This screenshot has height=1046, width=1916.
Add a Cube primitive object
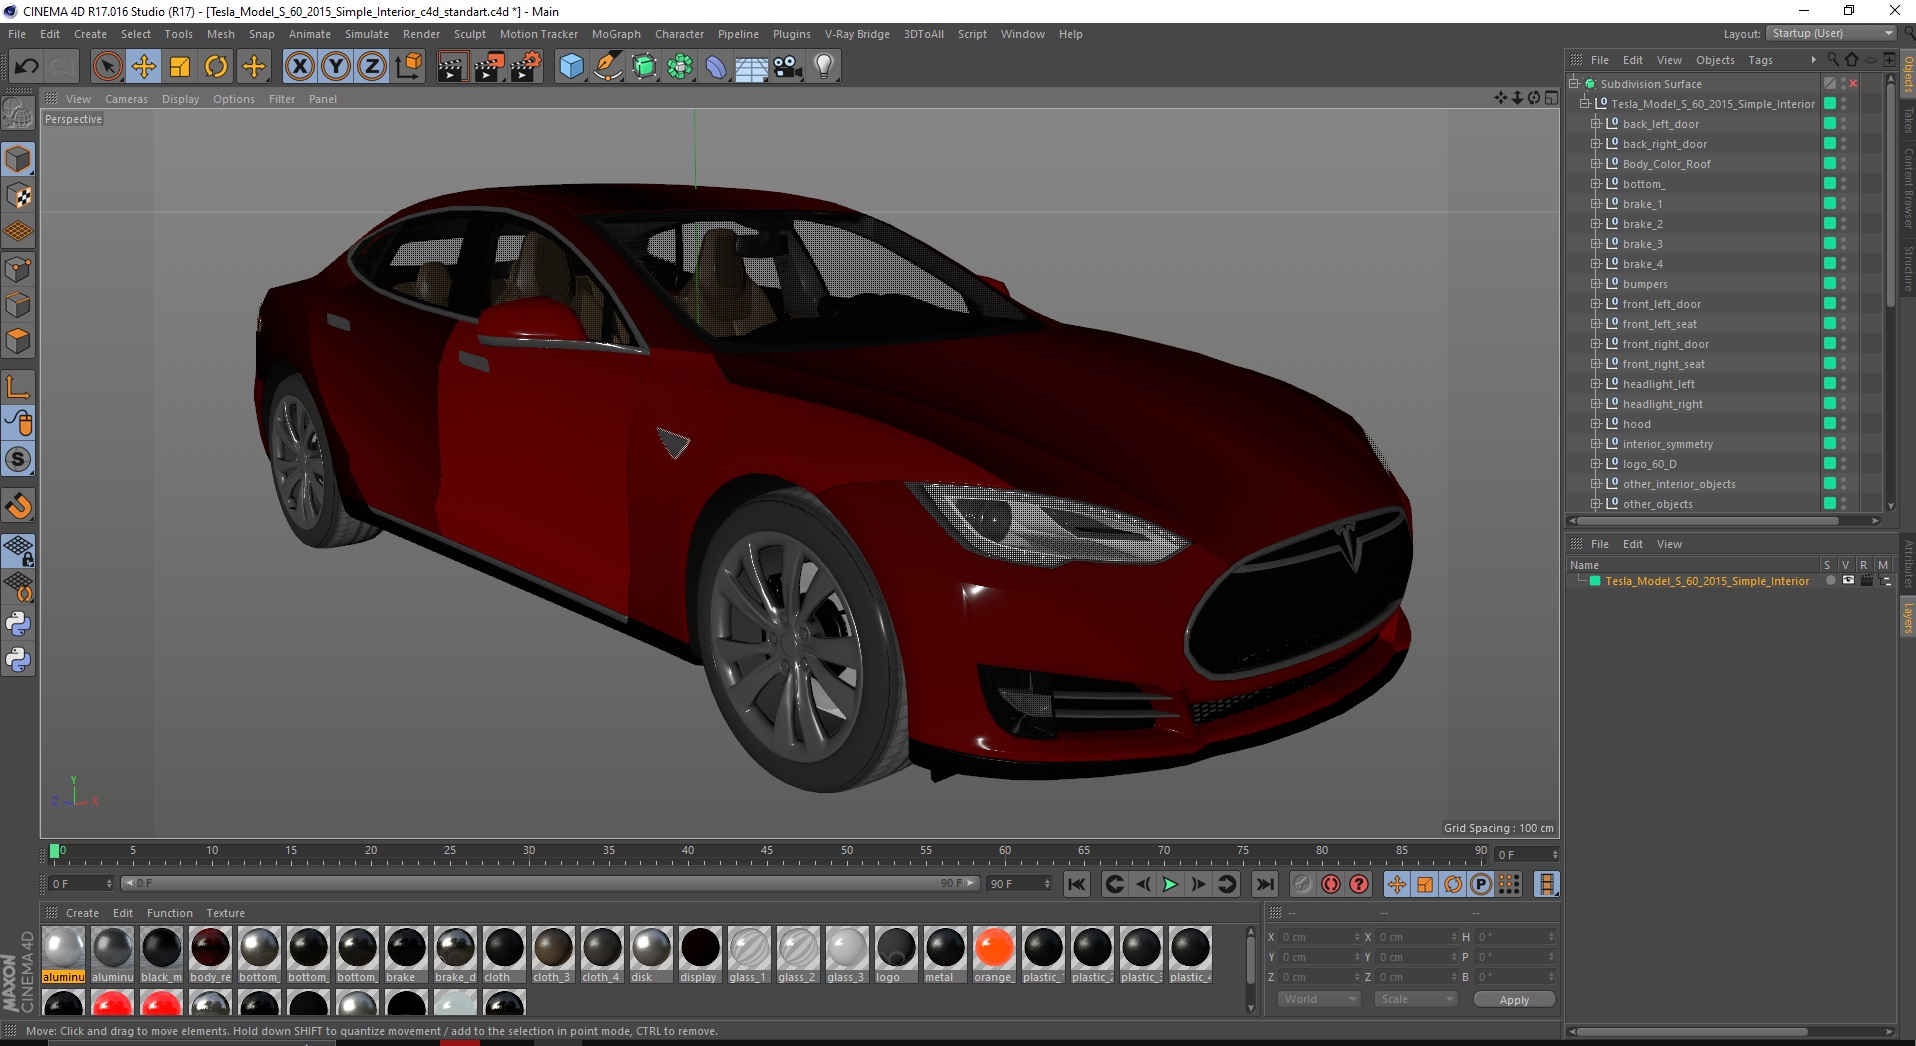tap(571, 67)
